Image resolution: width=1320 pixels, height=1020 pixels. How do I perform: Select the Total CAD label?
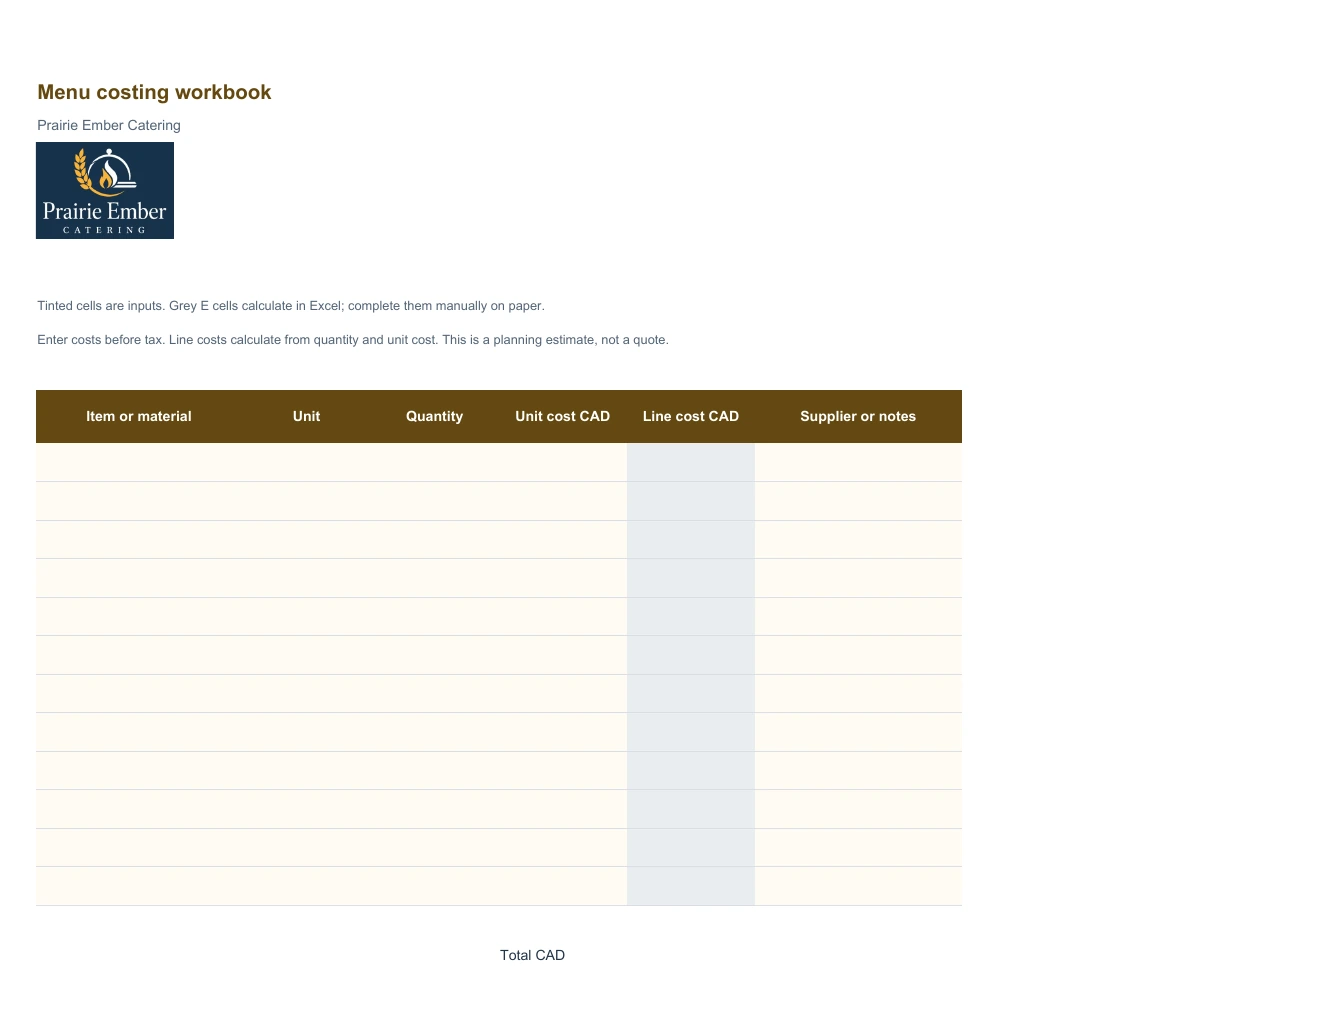(x=532, y=955)
